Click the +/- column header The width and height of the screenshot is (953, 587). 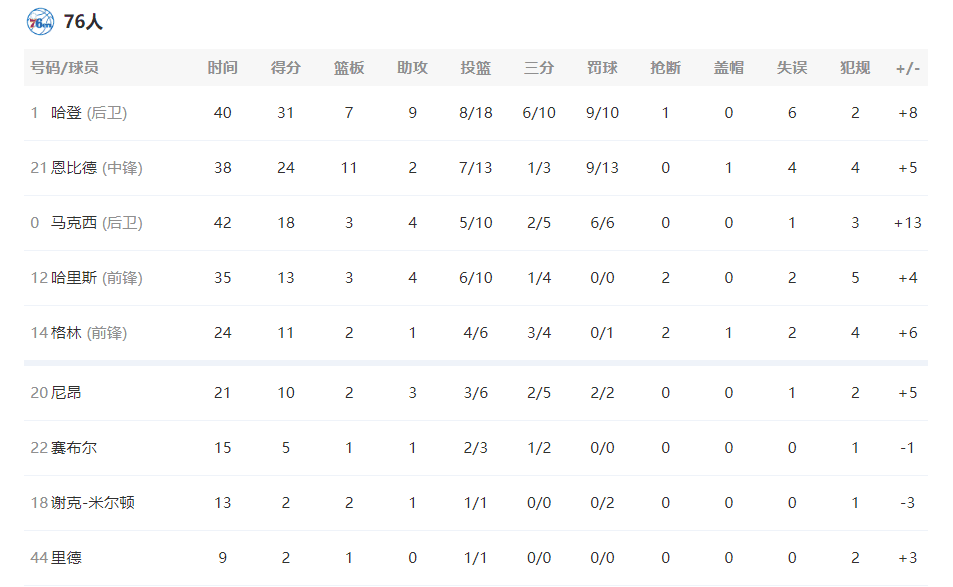907,68
